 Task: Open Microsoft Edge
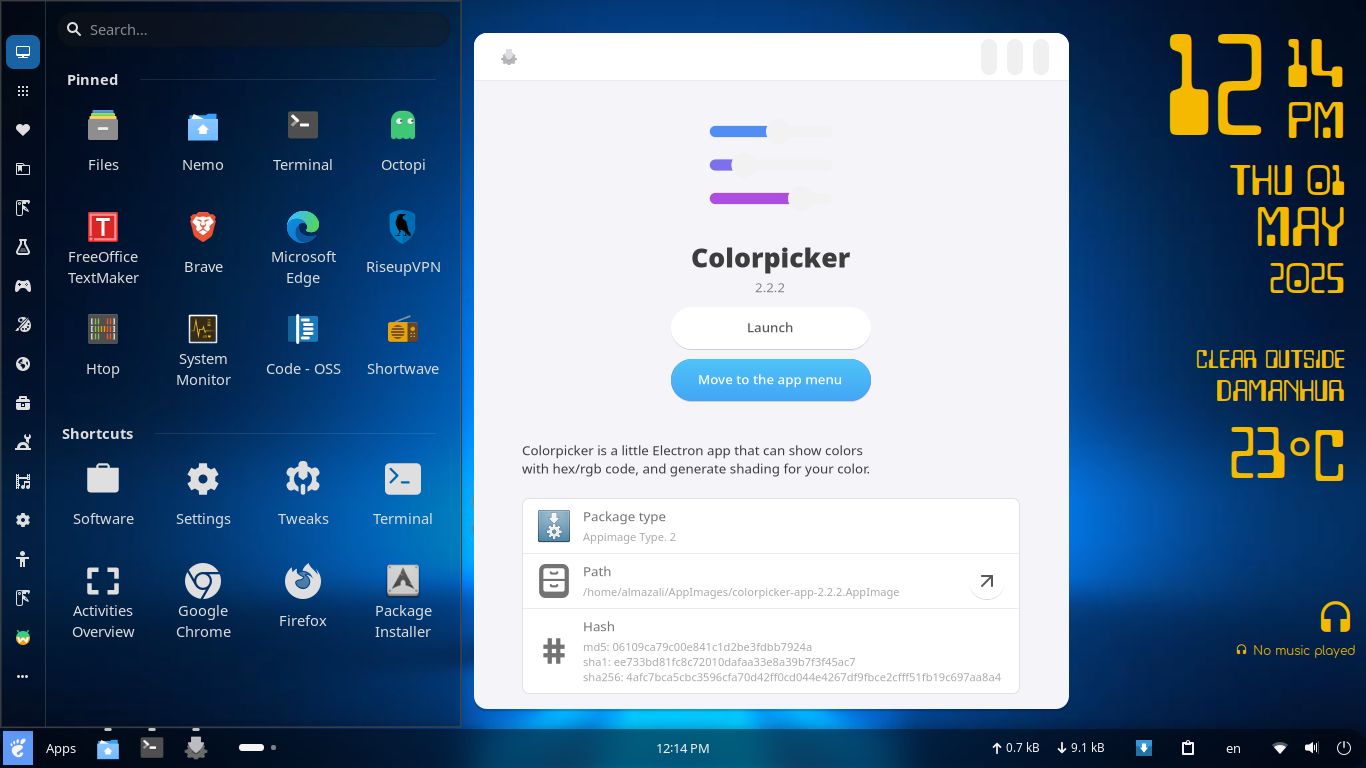pos(303,247)
